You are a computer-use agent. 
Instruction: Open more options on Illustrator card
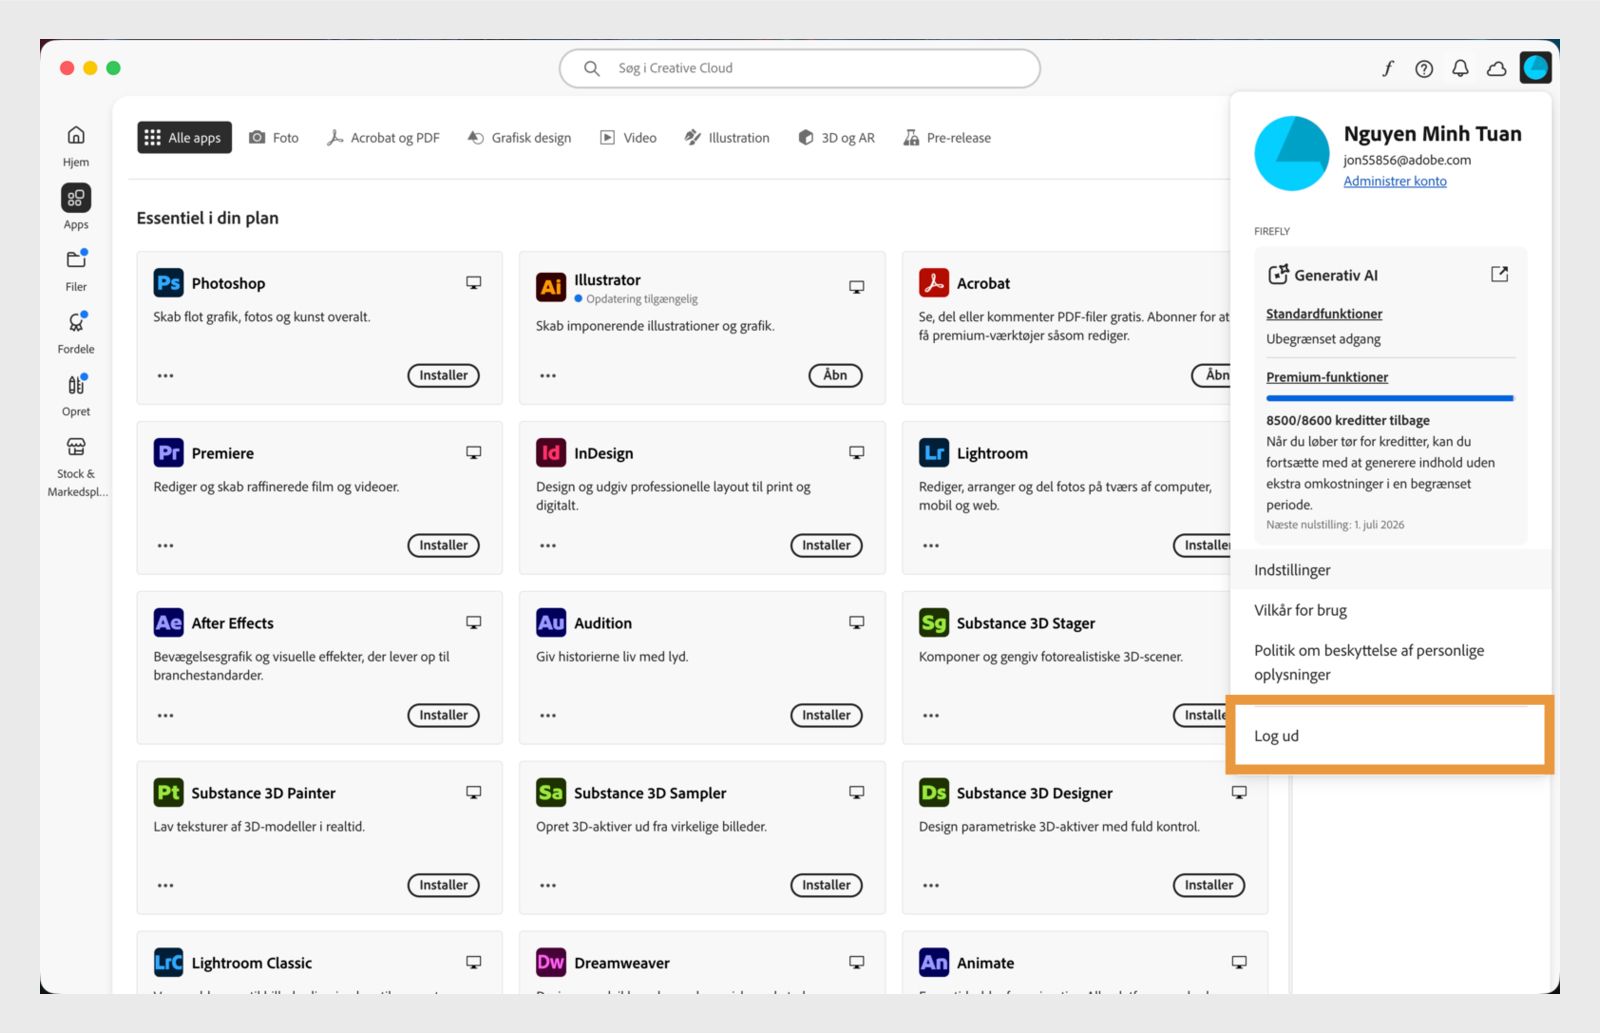tap(548, 376)
